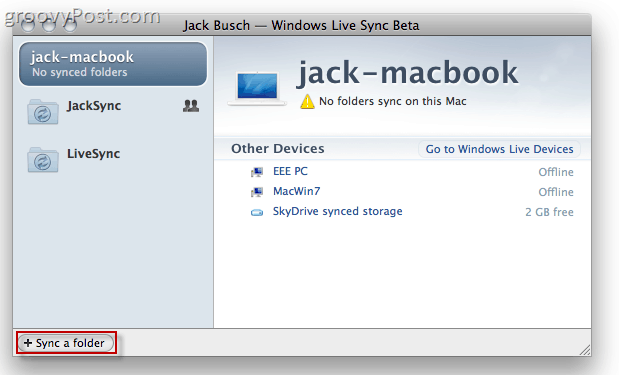Click the SkyDrive storage drive icon

[257, 213]
